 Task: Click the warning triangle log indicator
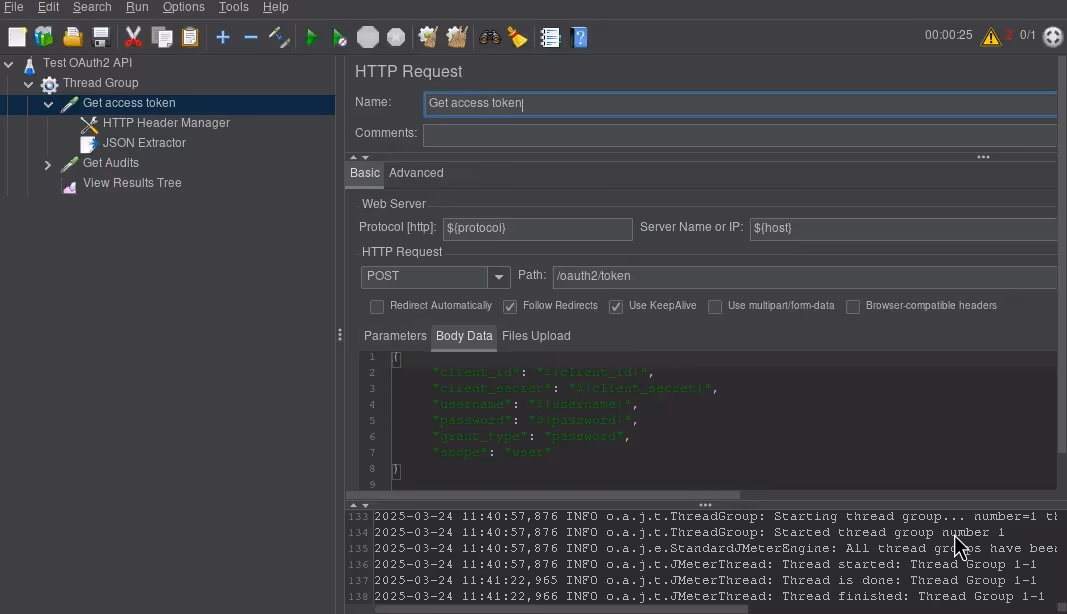(x=990, y=37)
